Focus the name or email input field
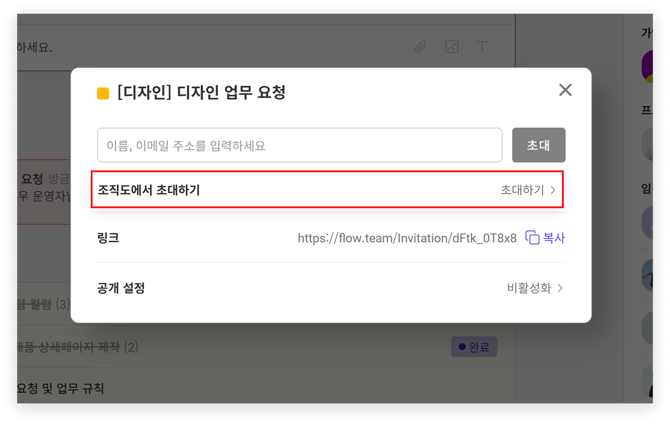Image resolution: width=670 pixels, height=424 pixels. (299, 145)
